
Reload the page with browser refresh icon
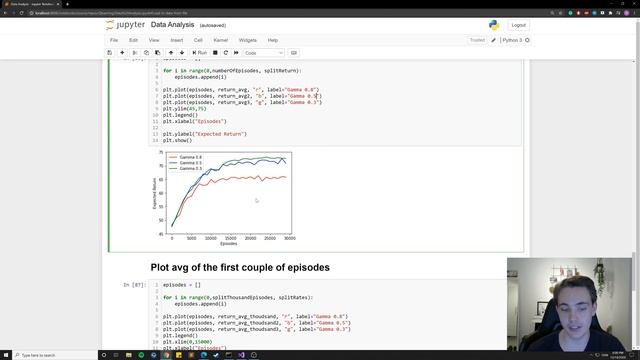tap(21, 13)
